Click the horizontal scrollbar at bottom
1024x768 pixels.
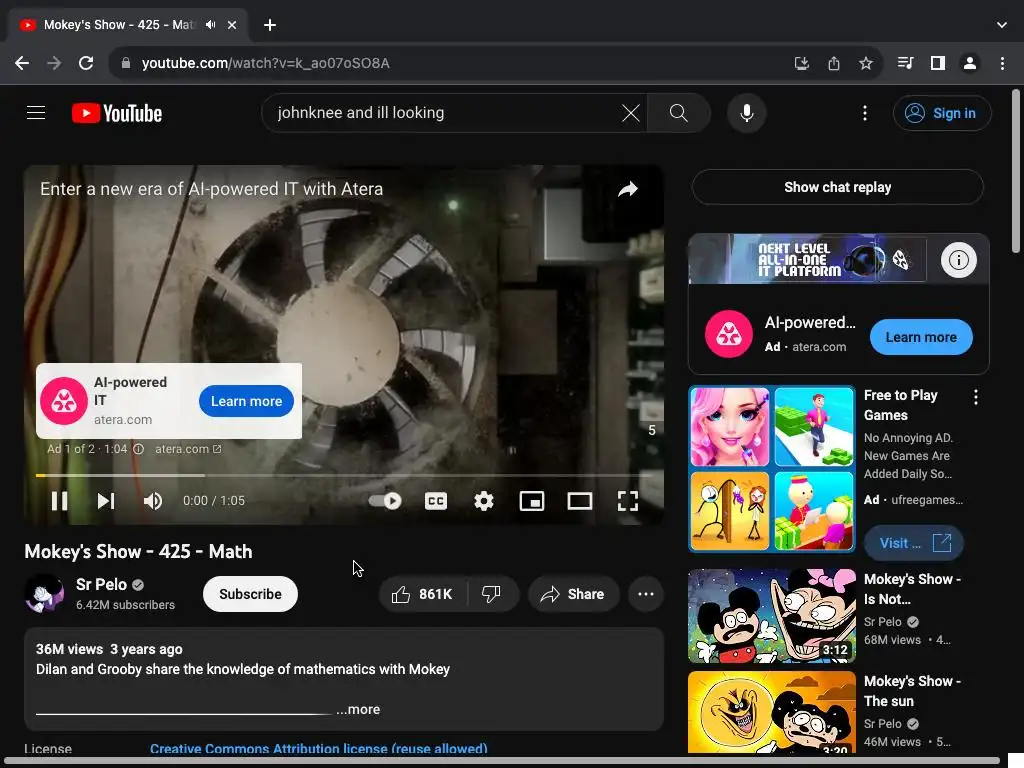(503, 761)
